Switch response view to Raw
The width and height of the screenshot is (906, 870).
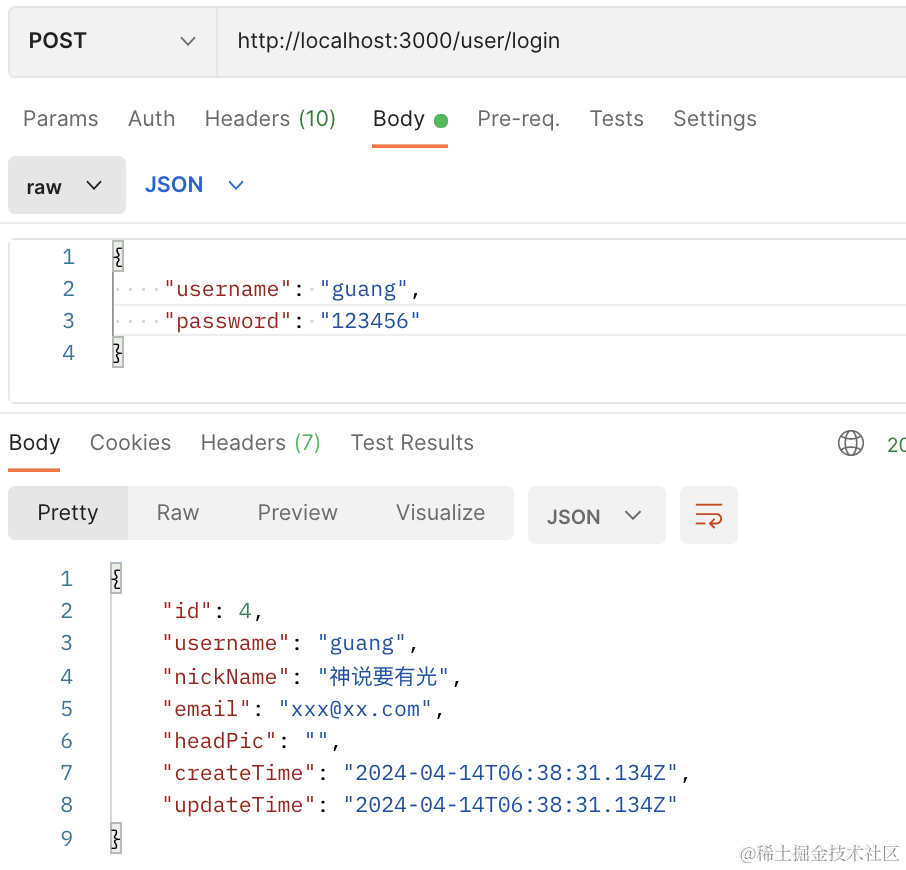coord(178,513)
